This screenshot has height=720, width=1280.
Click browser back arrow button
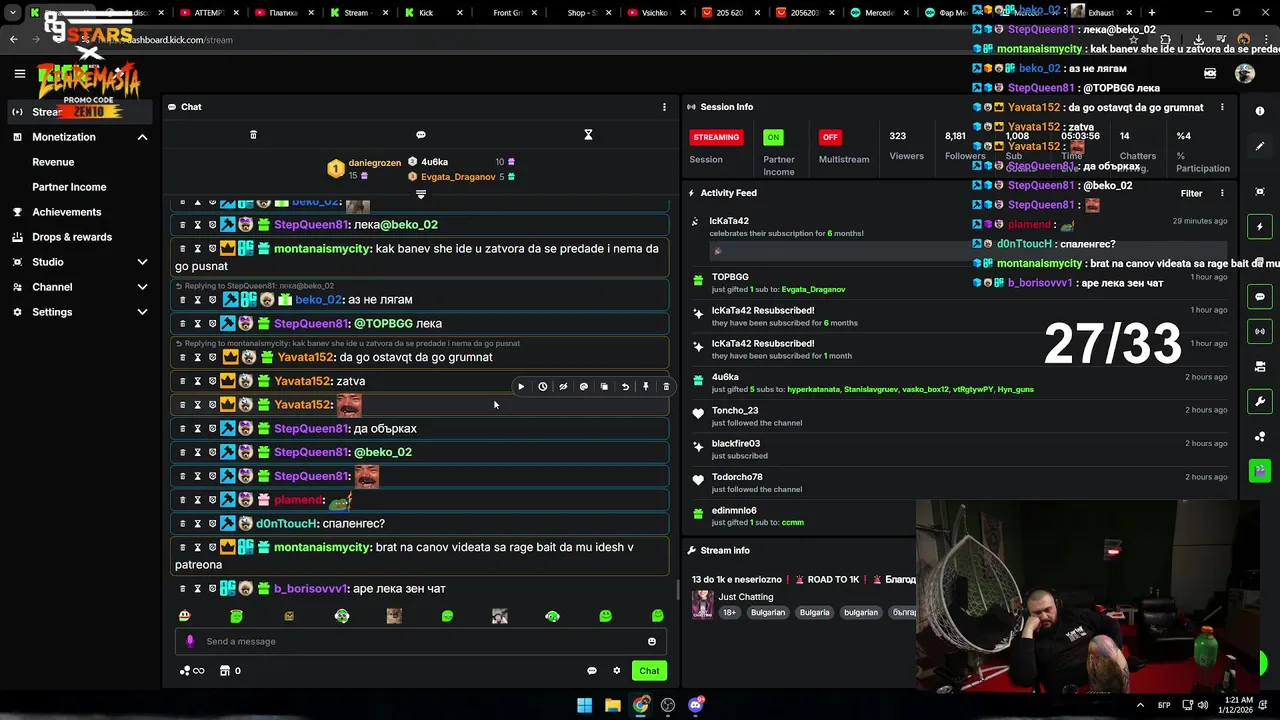13,40
